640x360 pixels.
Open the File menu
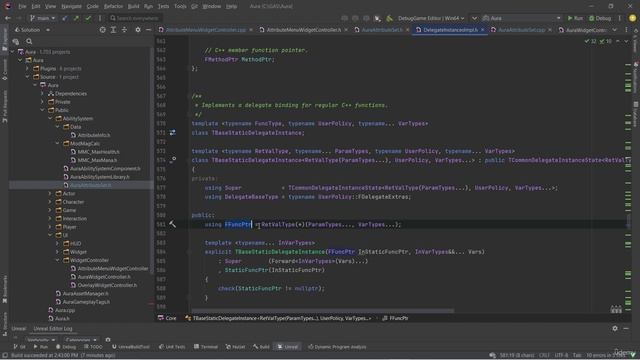[x=22, y=6]
